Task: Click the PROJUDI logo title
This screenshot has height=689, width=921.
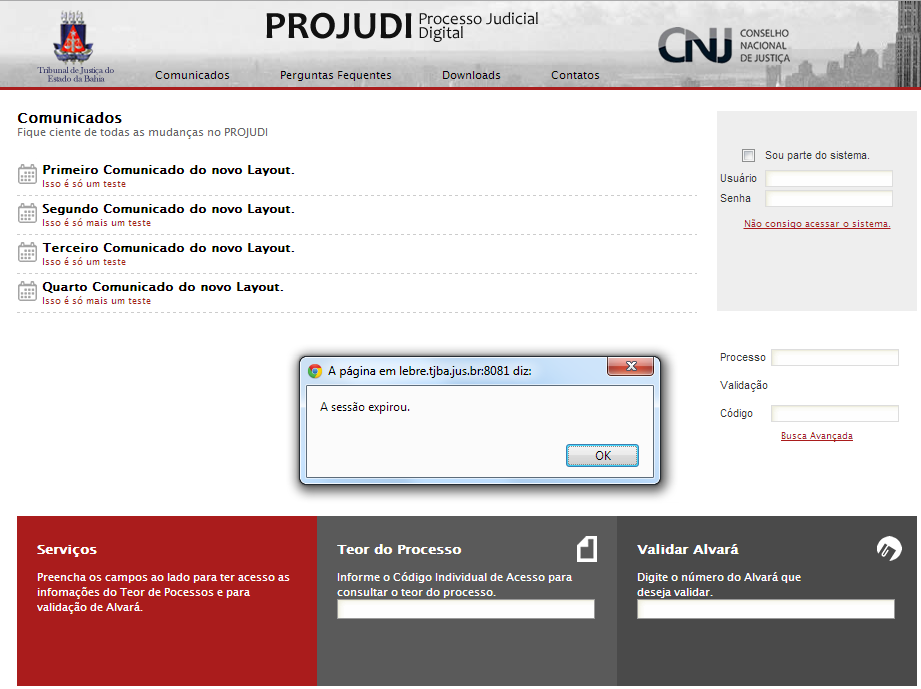Action: click(339, 26)
